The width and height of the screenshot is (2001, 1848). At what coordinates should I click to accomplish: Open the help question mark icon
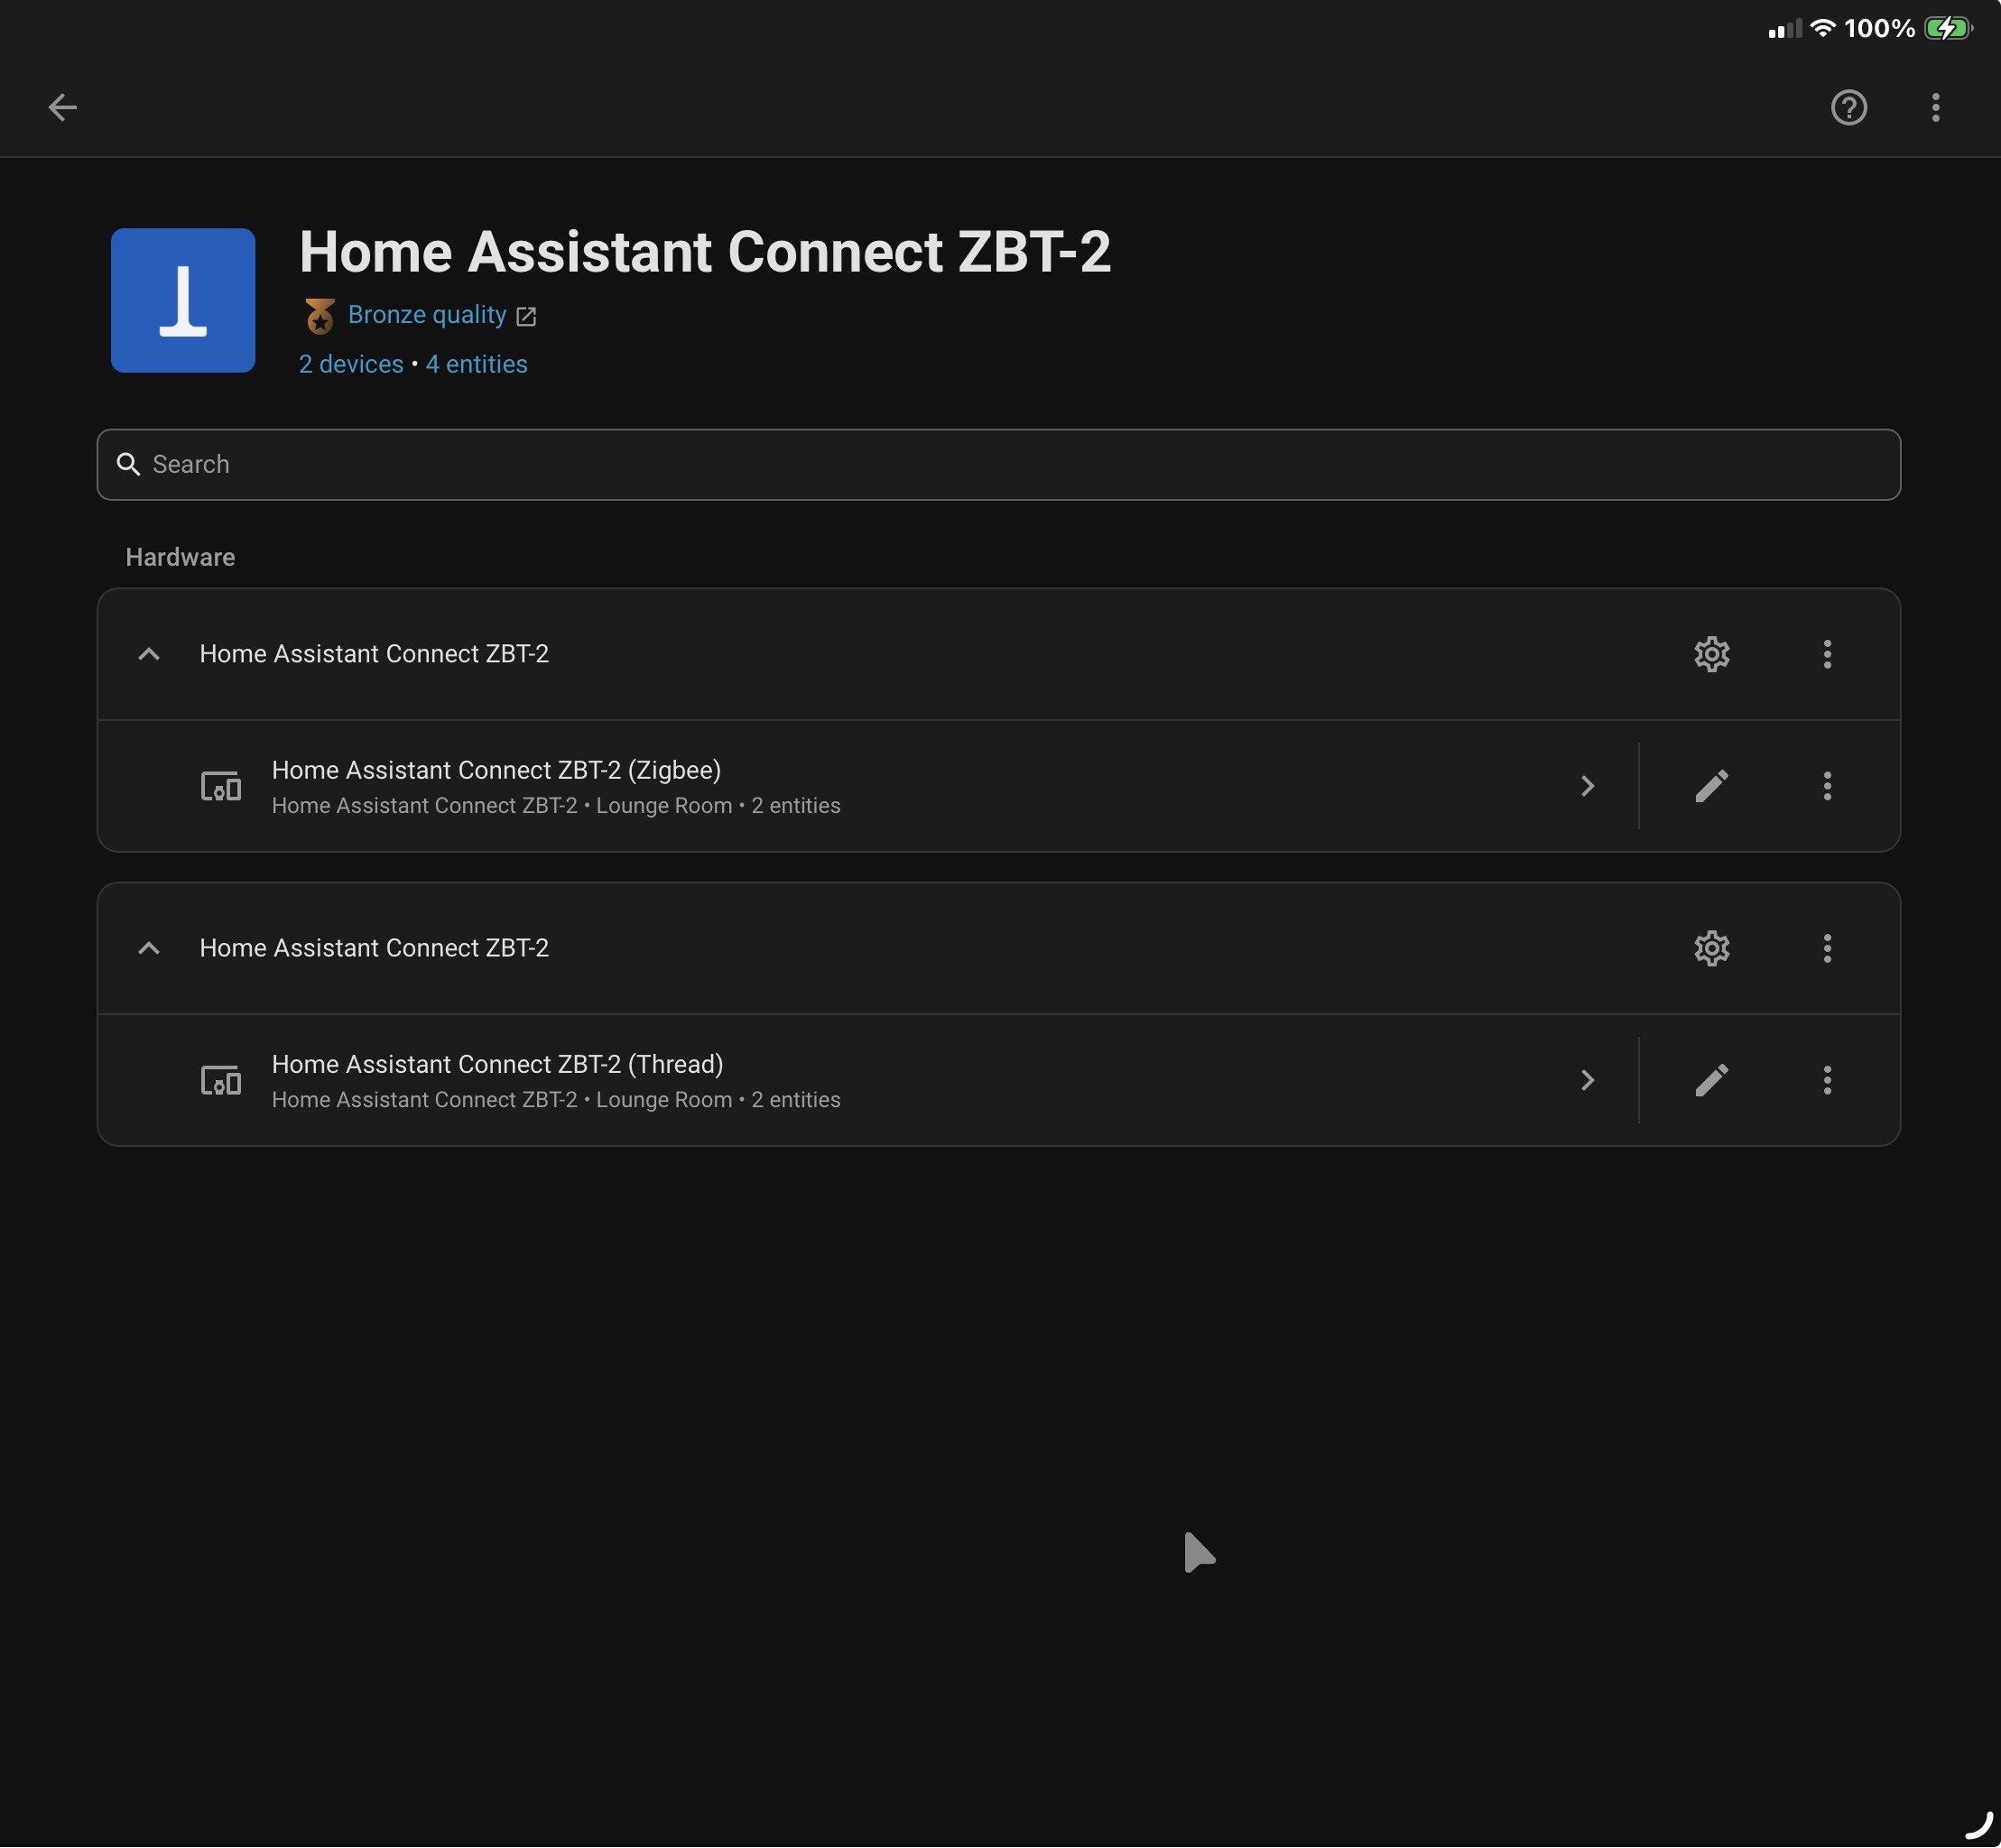click(x=1848, y=107)
